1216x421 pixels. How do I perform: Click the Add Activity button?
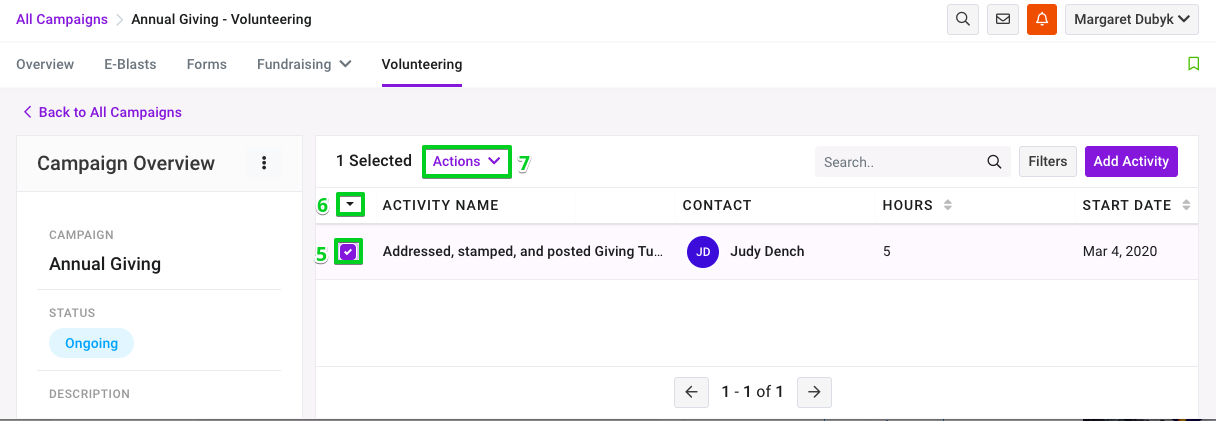[1131, 161]
